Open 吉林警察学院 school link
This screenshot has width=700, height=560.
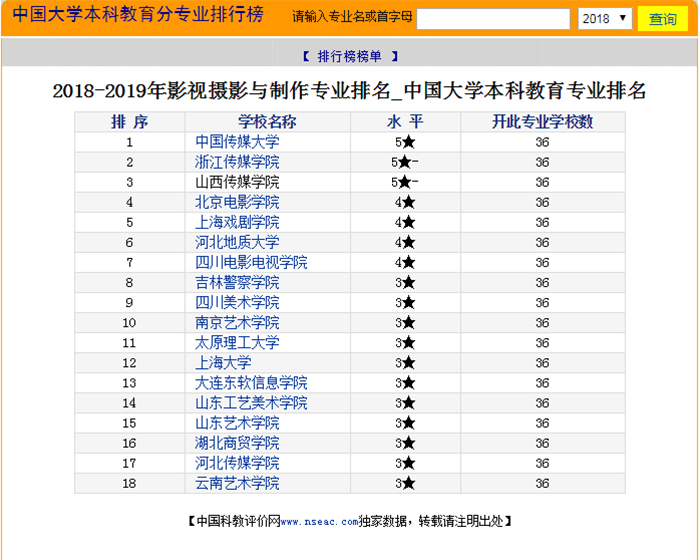237,282
